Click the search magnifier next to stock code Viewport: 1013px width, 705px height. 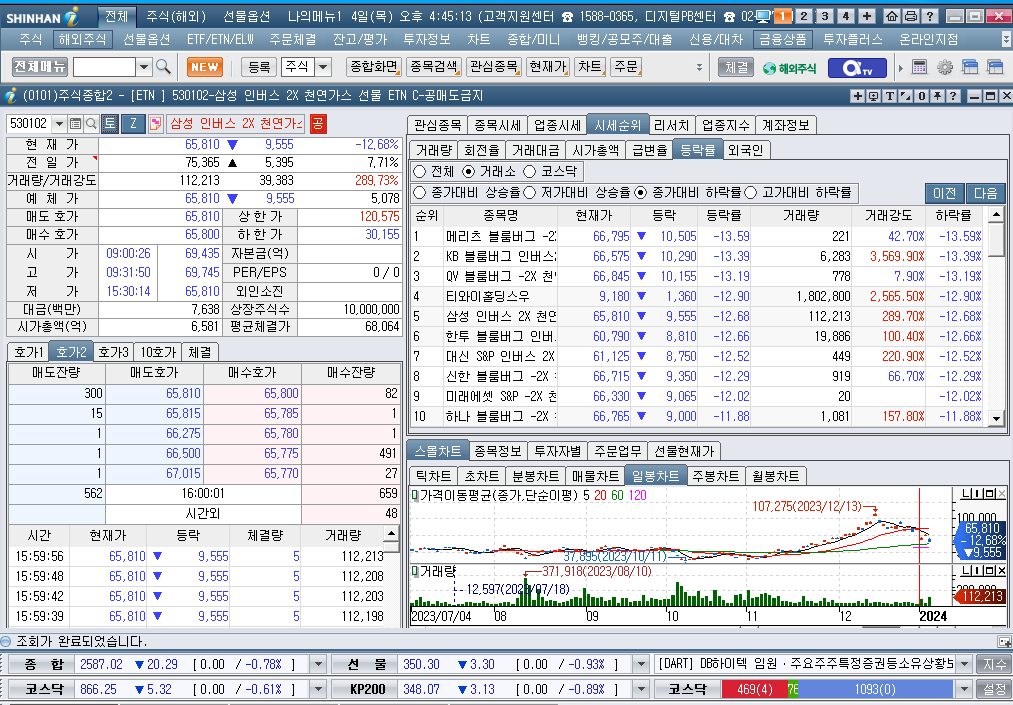(x=91, y=123)
